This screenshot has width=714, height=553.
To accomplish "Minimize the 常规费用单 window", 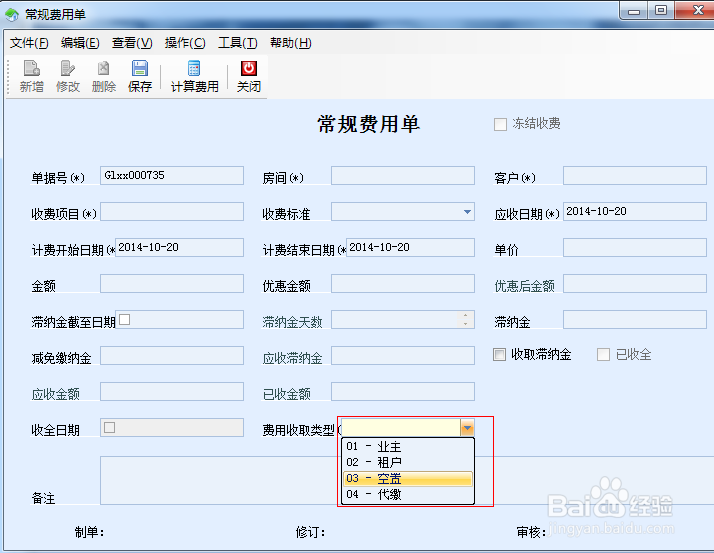I will pyautogui.click(x=634, y=11).
